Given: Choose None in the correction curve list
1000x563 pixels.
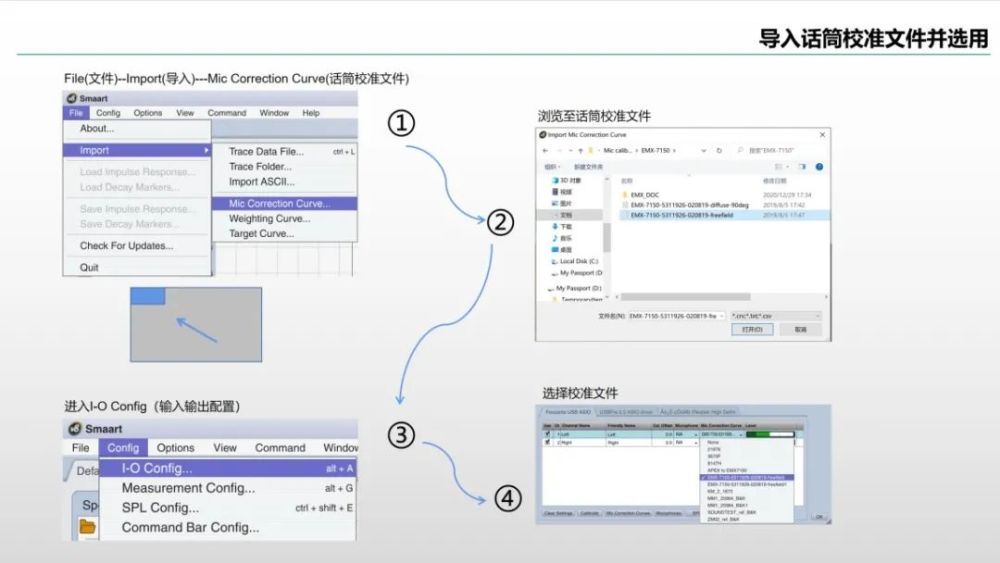Looking at the screenshot, I should point(713,442).
